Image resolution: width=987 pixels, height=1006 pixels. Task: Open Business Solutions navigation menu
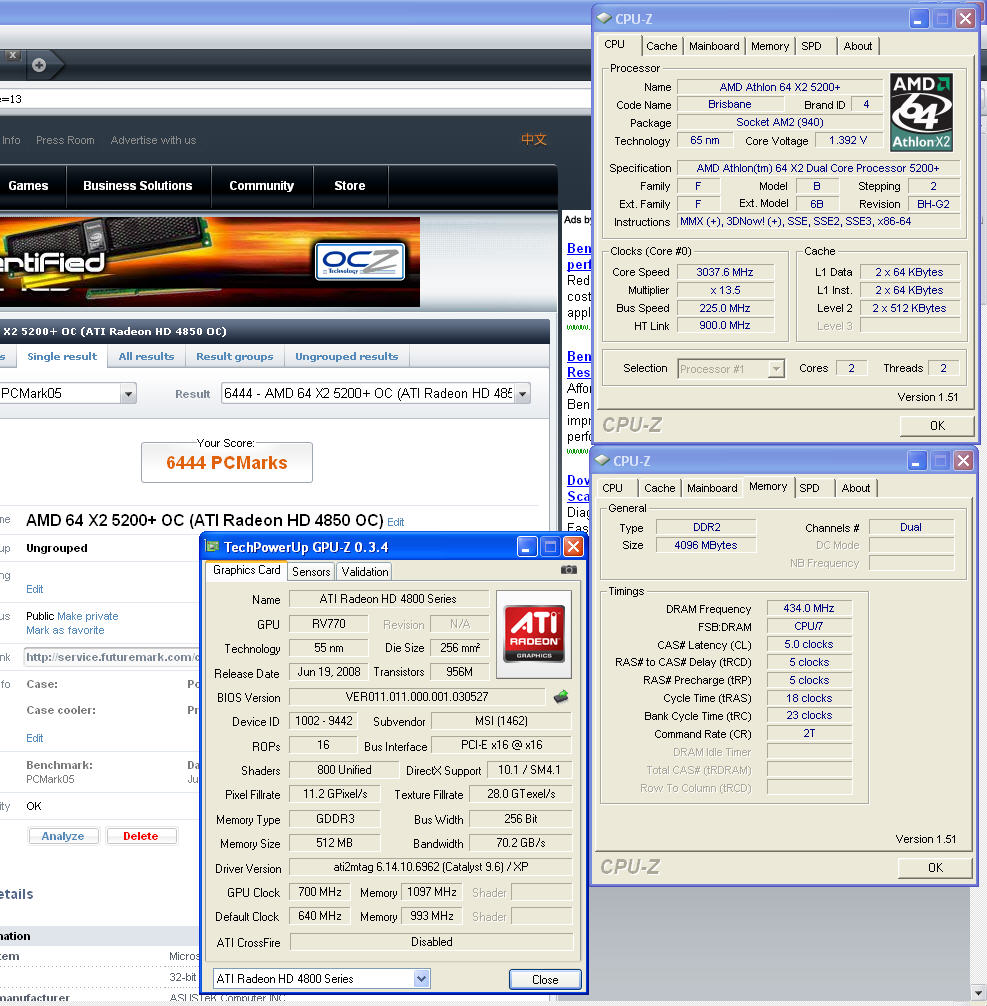tap(137, 185)
